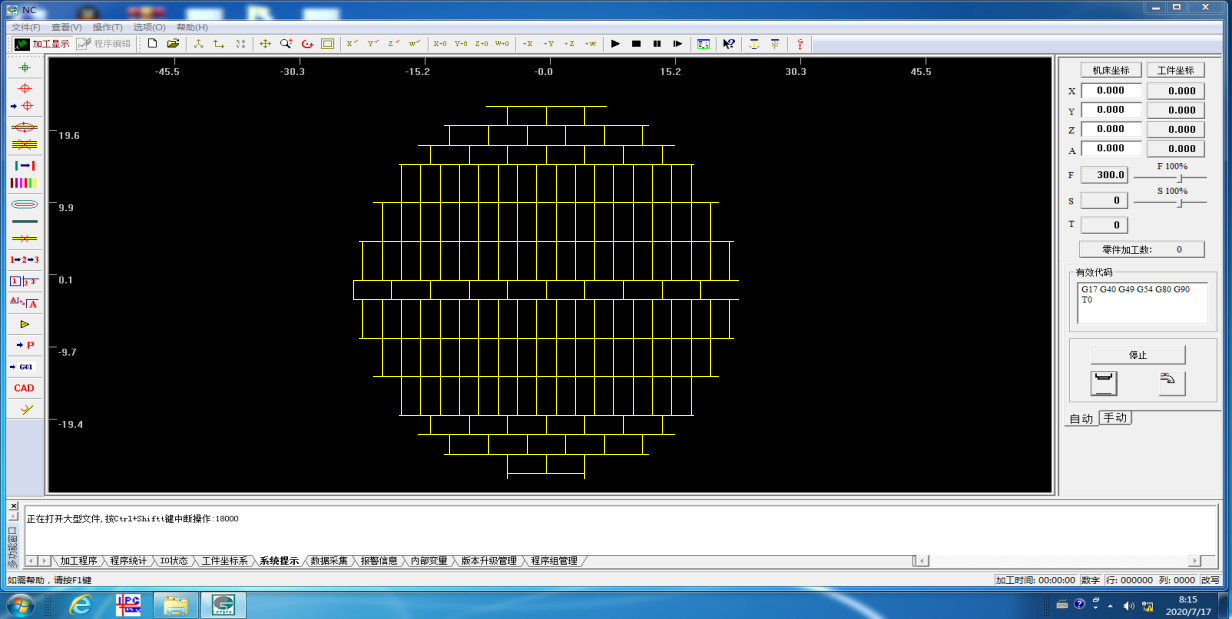Open the 操作(T) menu

[x=107, y=27]
